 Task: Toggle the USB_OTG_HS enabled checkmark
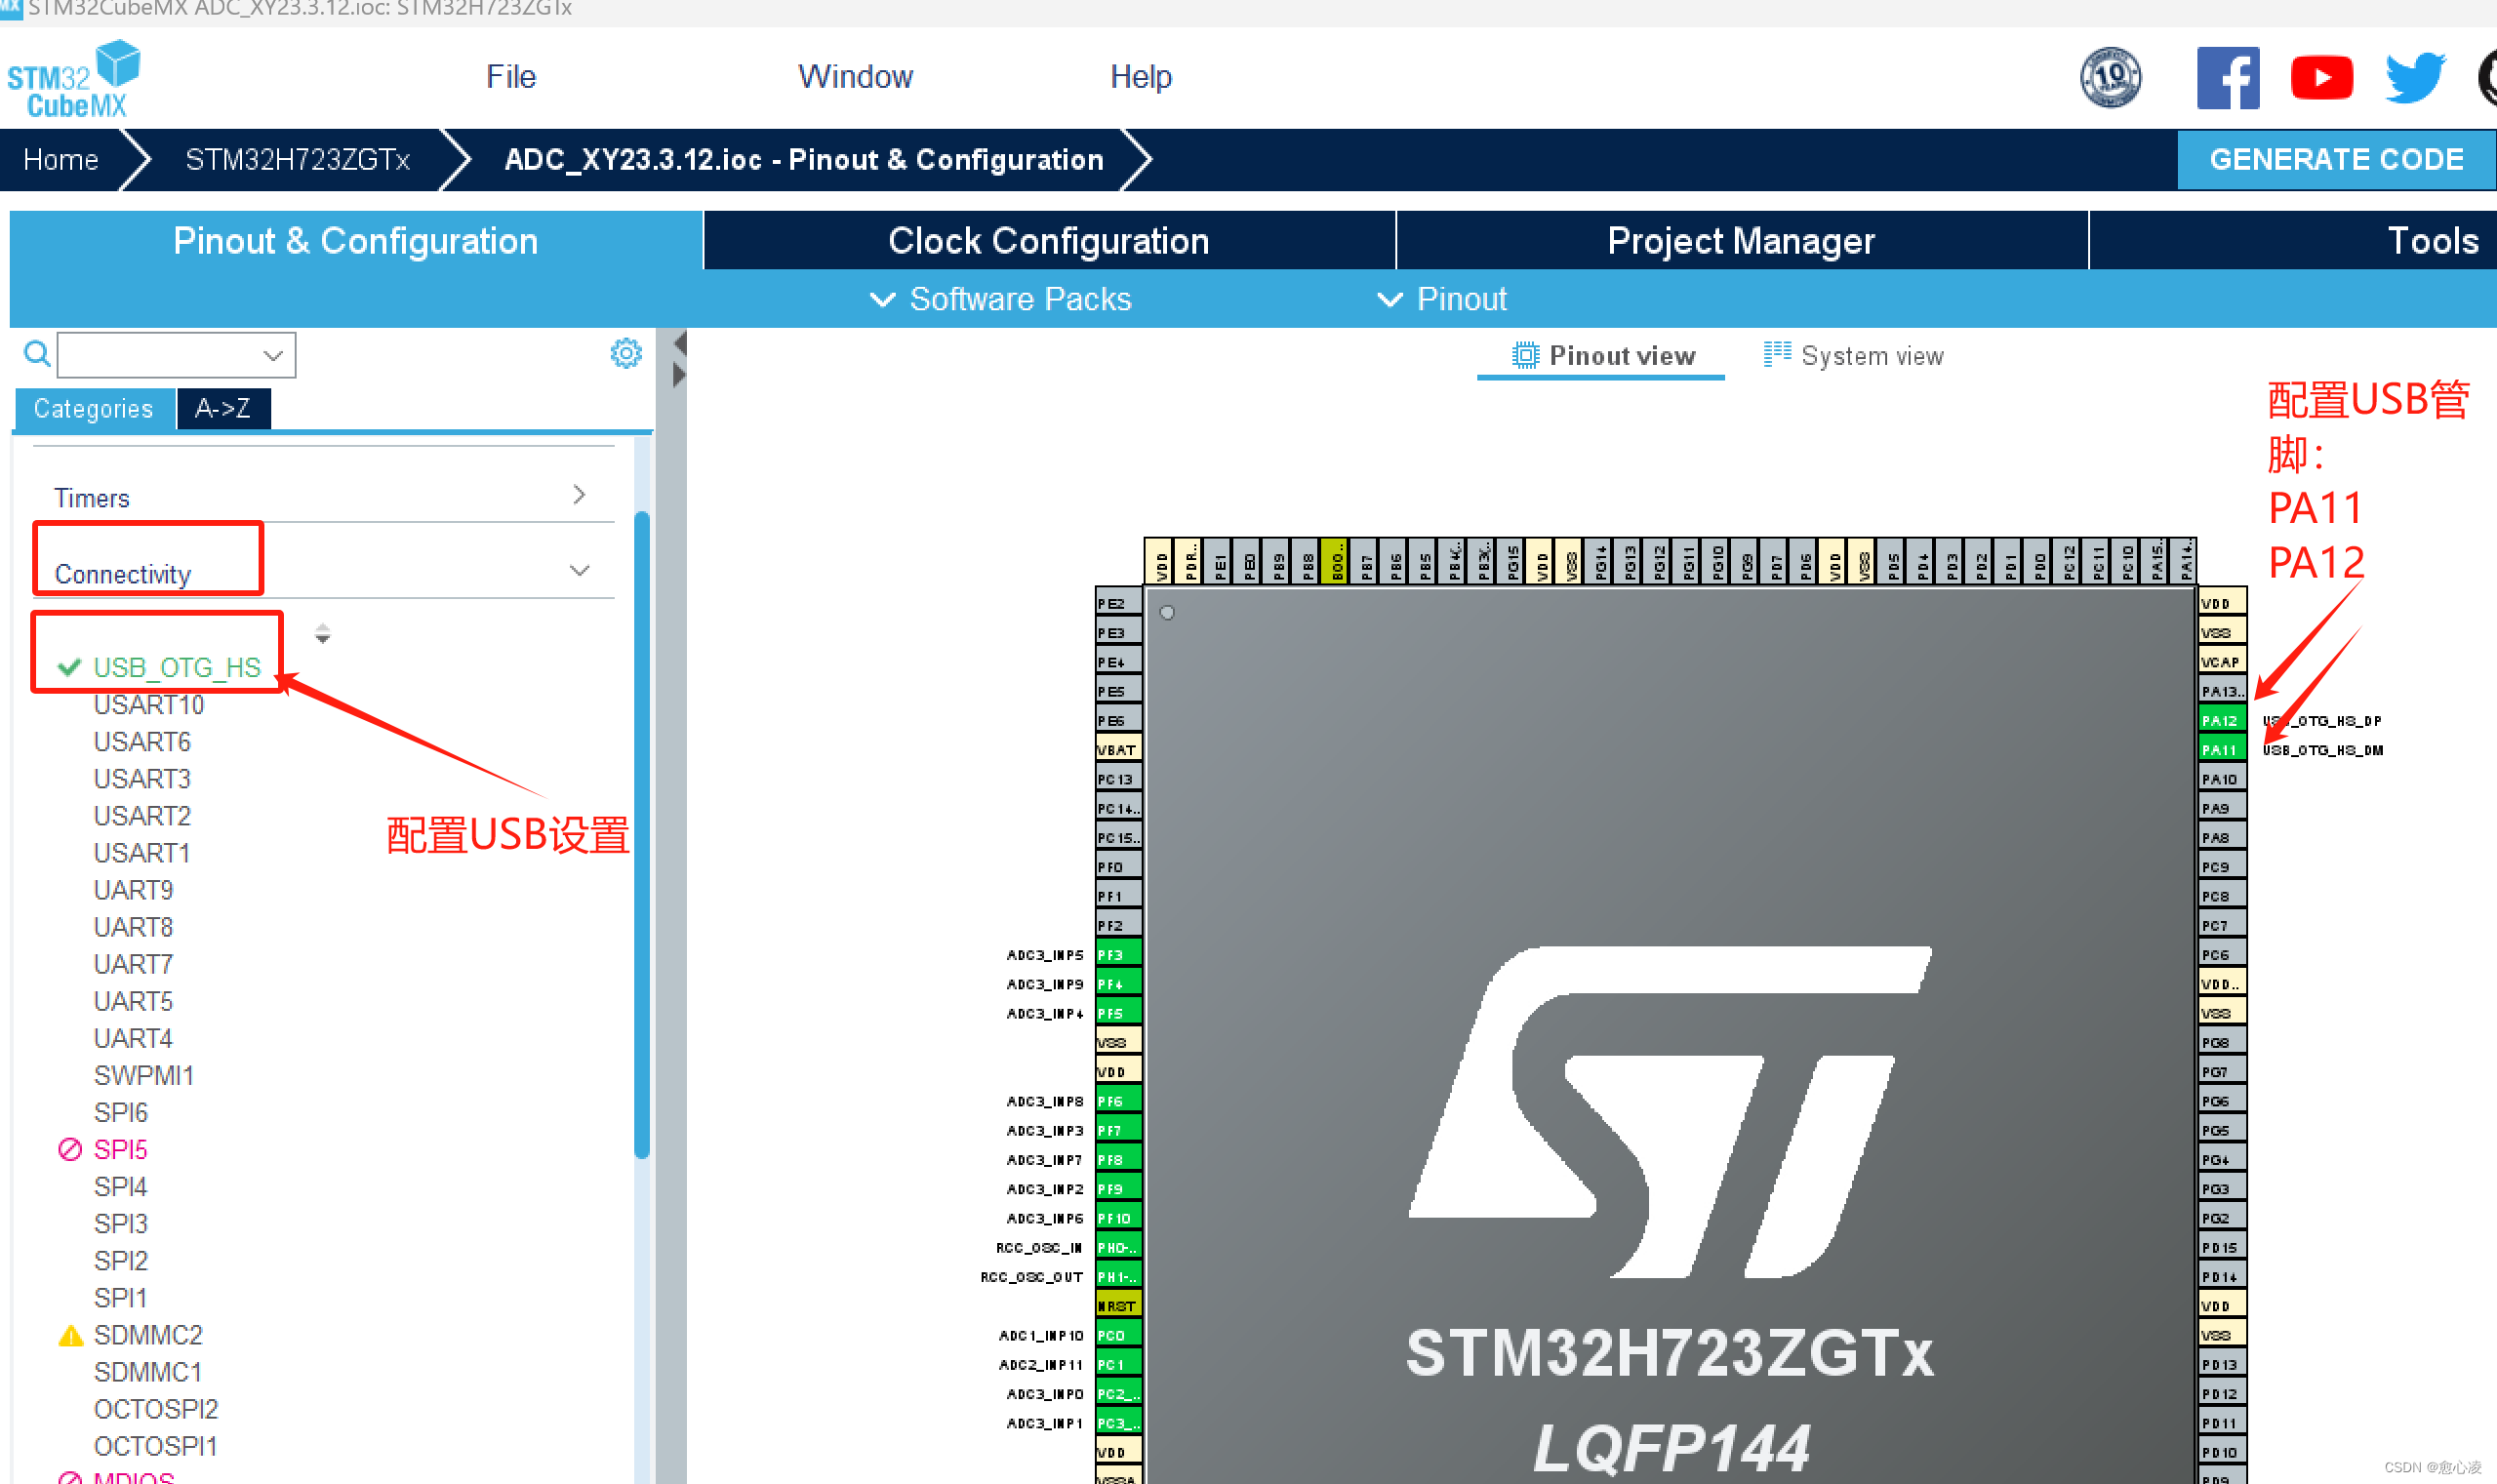pyautogui.click(x=67, y=666)
